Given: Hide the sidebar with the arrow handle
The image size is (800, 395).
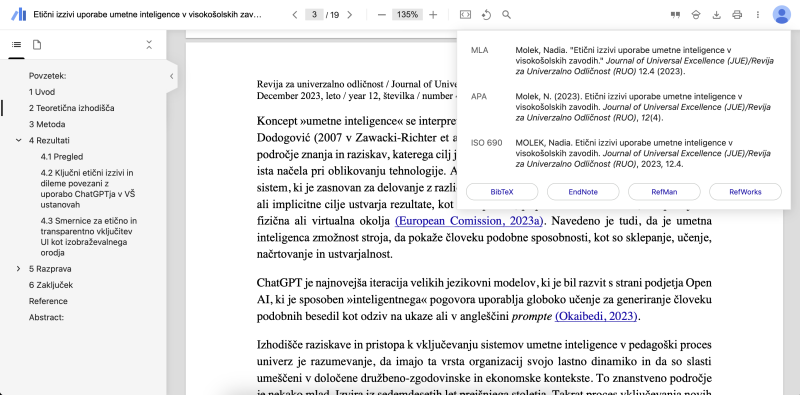Looking at the screenshot, I should (171, 76).
